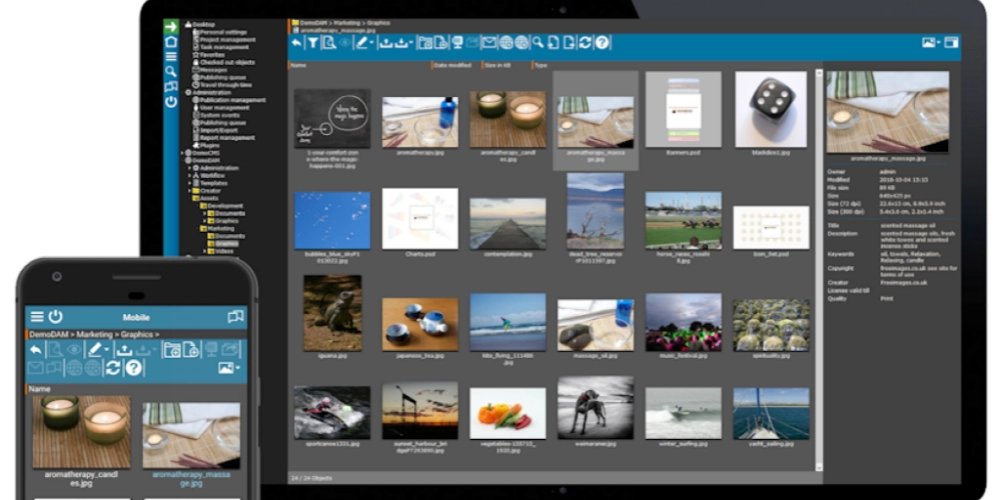This screenshot has height=500, width=1000.
Task: Click the Date modified column header
Action: (x=453, y=65)
